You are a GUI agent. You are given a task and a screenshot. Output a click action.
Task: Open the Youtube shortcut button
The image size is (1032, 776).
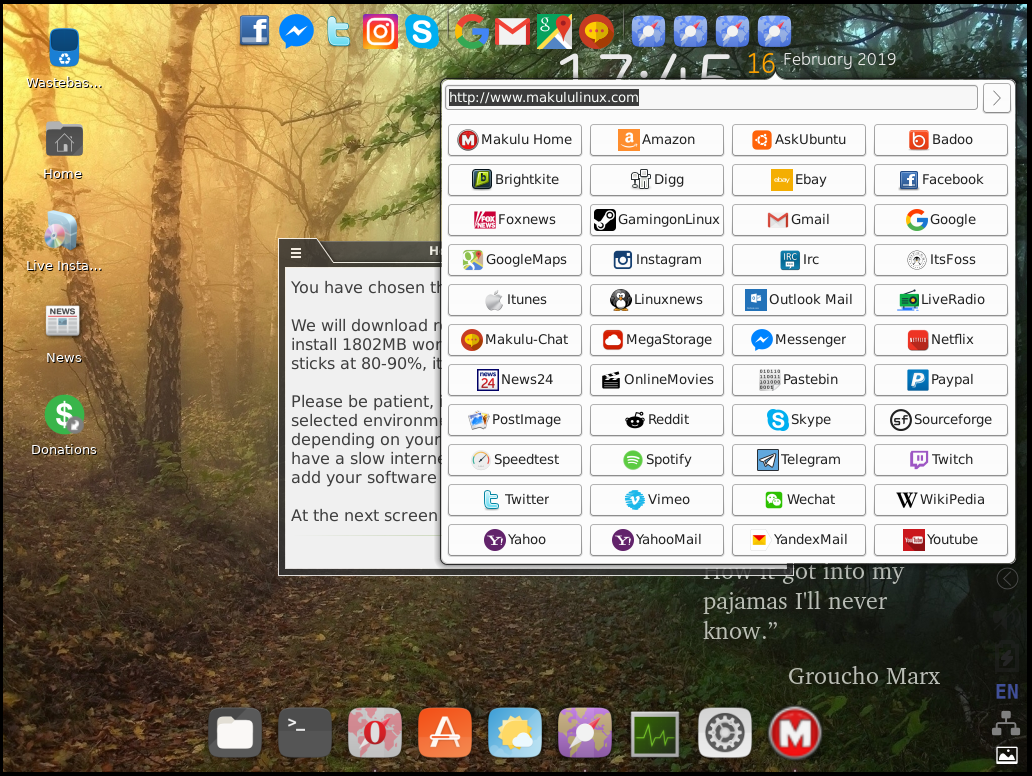point(940,539)
